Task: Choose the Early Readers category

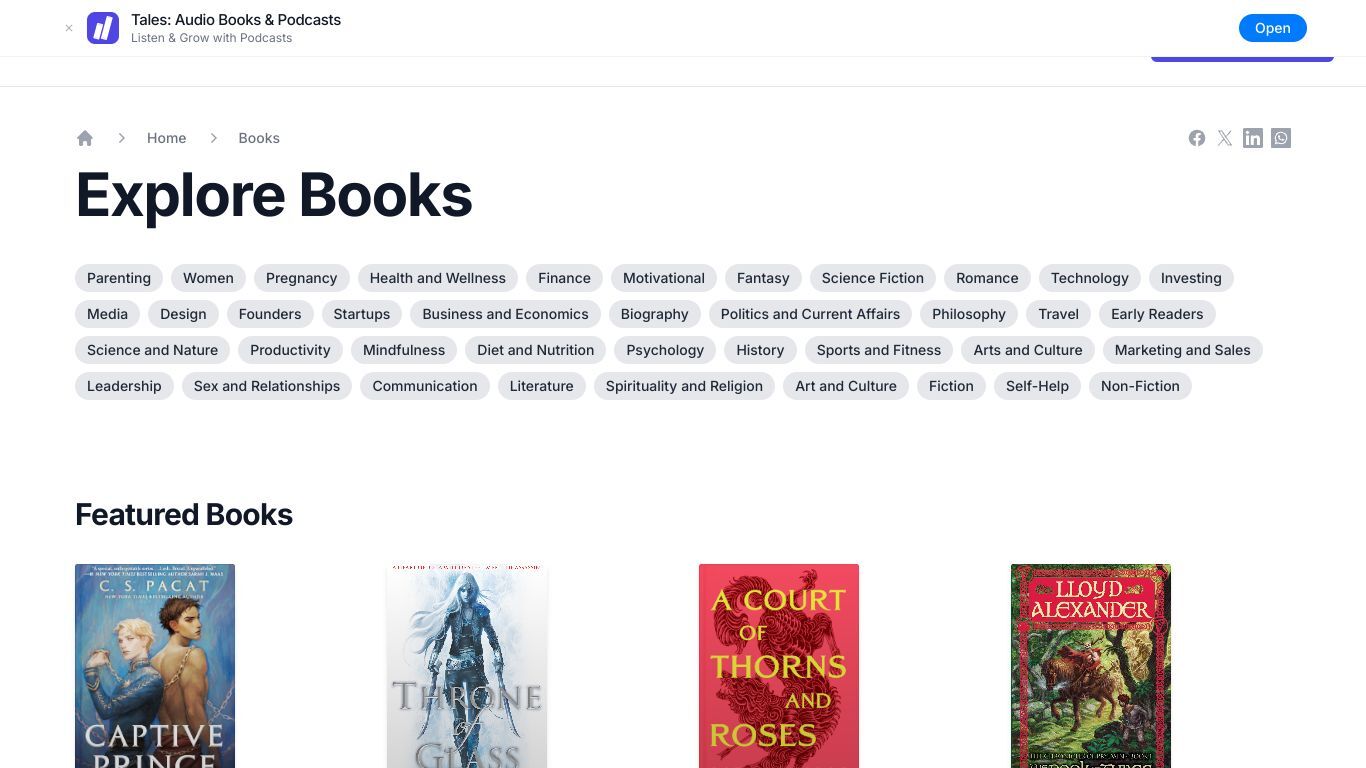Action: click(x=1157, y=314)
